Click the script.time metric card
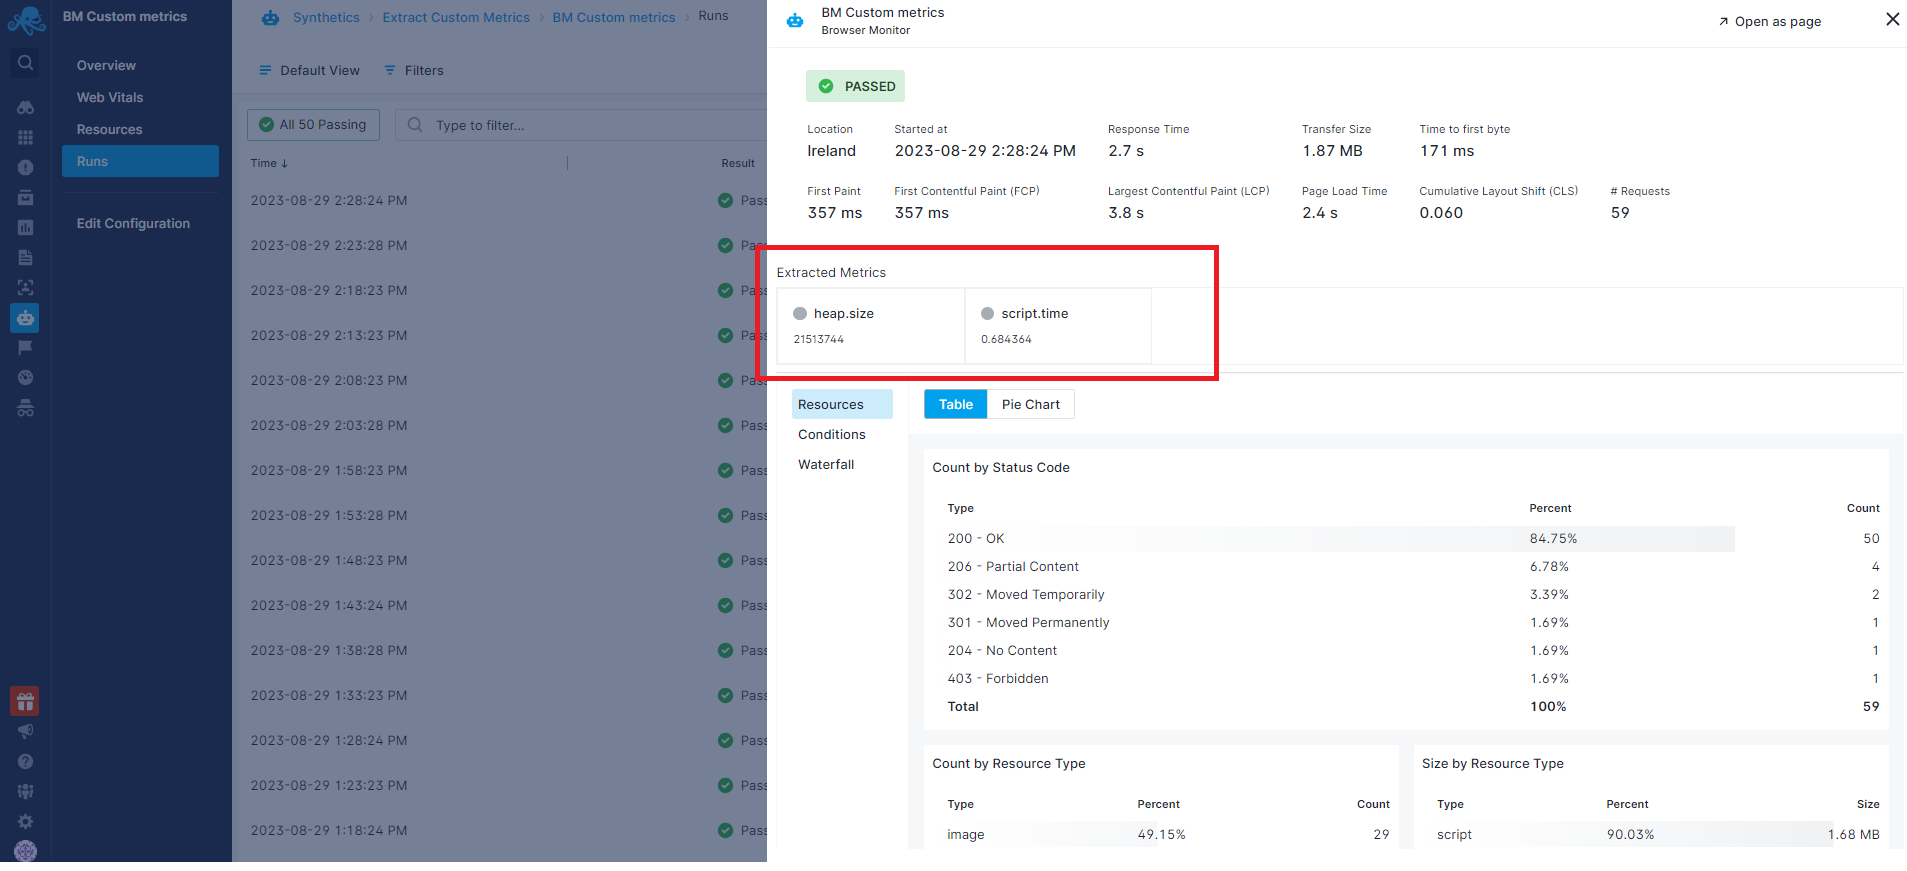The width and height of the screenshot is (1907, 871). pos(1058,326)
